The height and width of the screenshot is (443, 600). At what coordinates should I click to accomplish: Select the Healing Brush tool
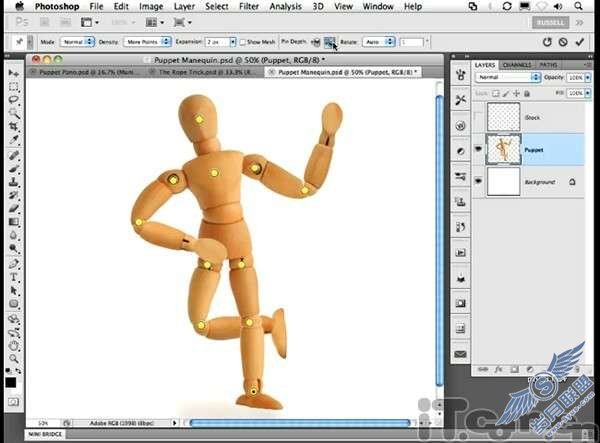[14, 156]
